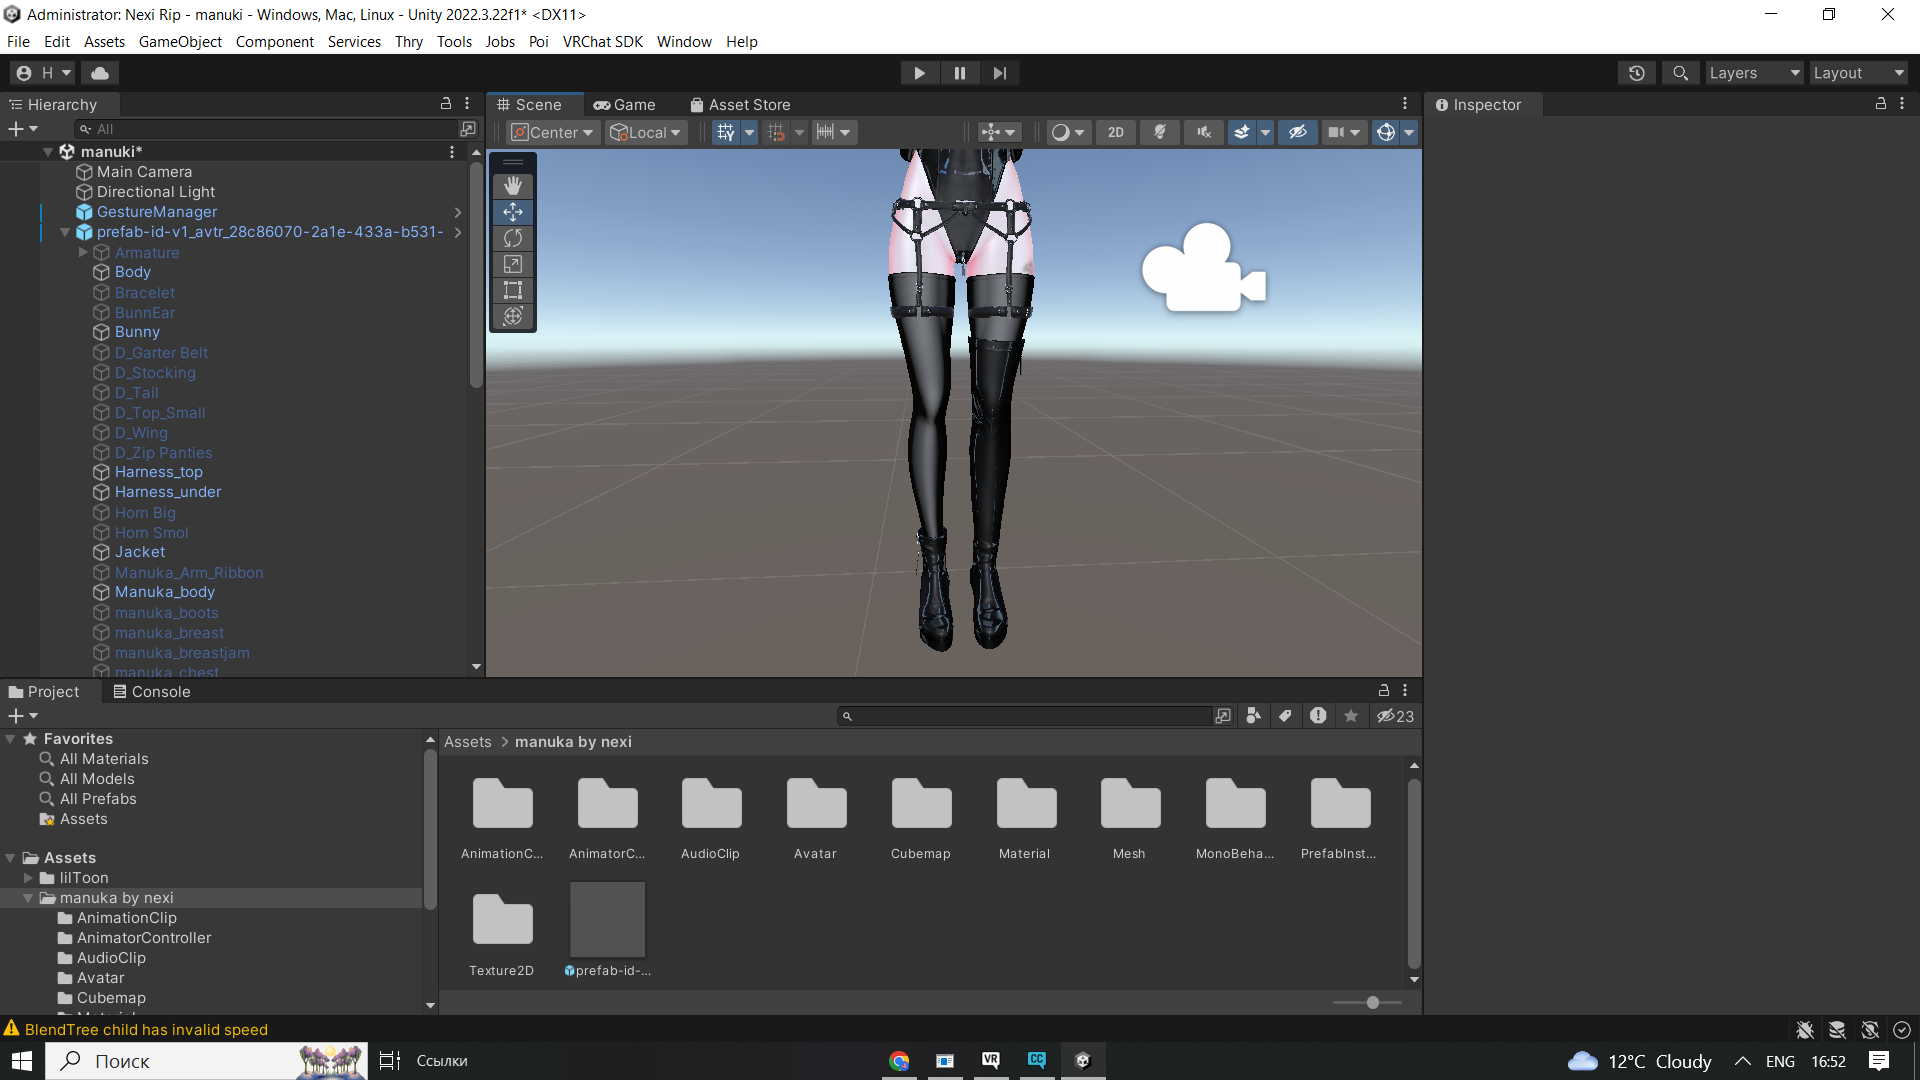Image resolution: width=1920 pixels, height=1080 pixels.
Task: Open the Undo History icon
Action: pos(1637,73)
